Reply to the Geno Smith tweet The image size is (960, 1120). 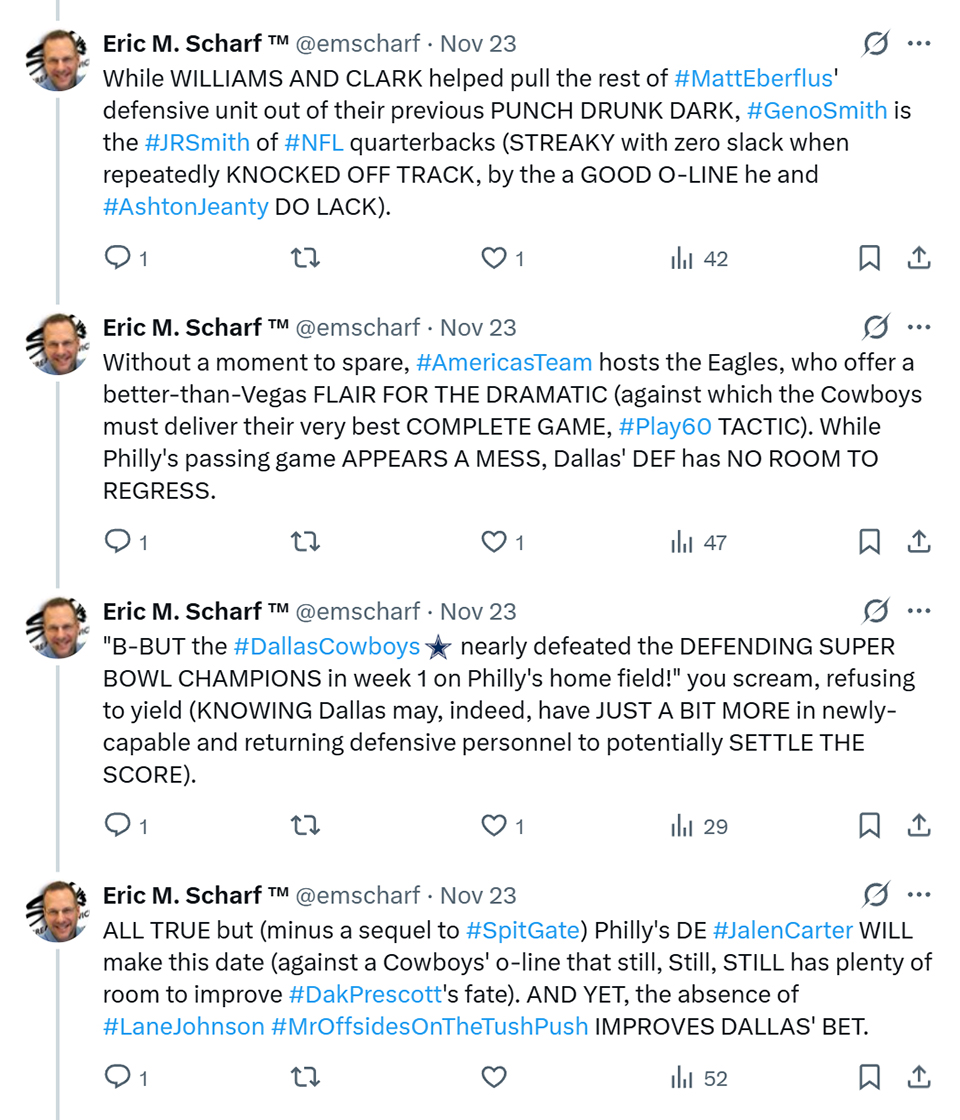(118, 259)
